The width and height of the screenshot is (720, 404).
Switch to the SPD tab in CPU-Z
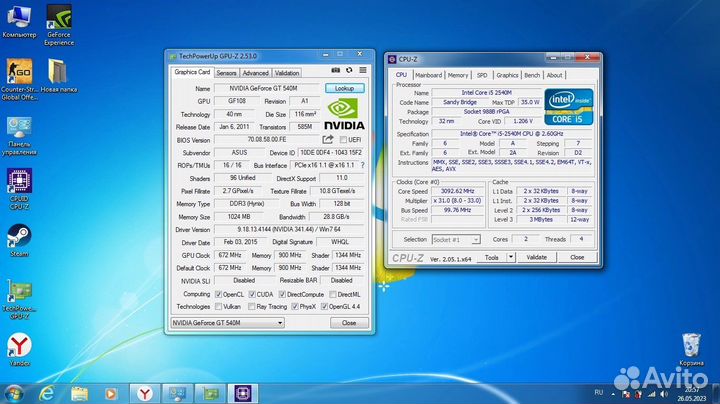coord(482,75)
